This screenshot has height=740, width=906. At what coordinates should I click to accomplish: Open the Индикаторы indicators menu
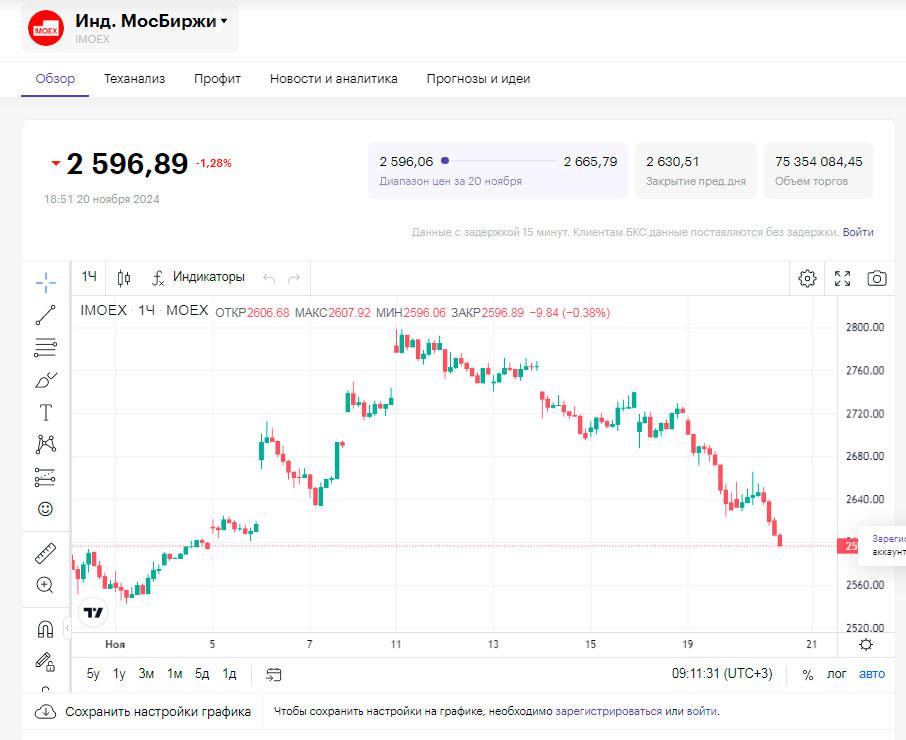tap(198, 277)
